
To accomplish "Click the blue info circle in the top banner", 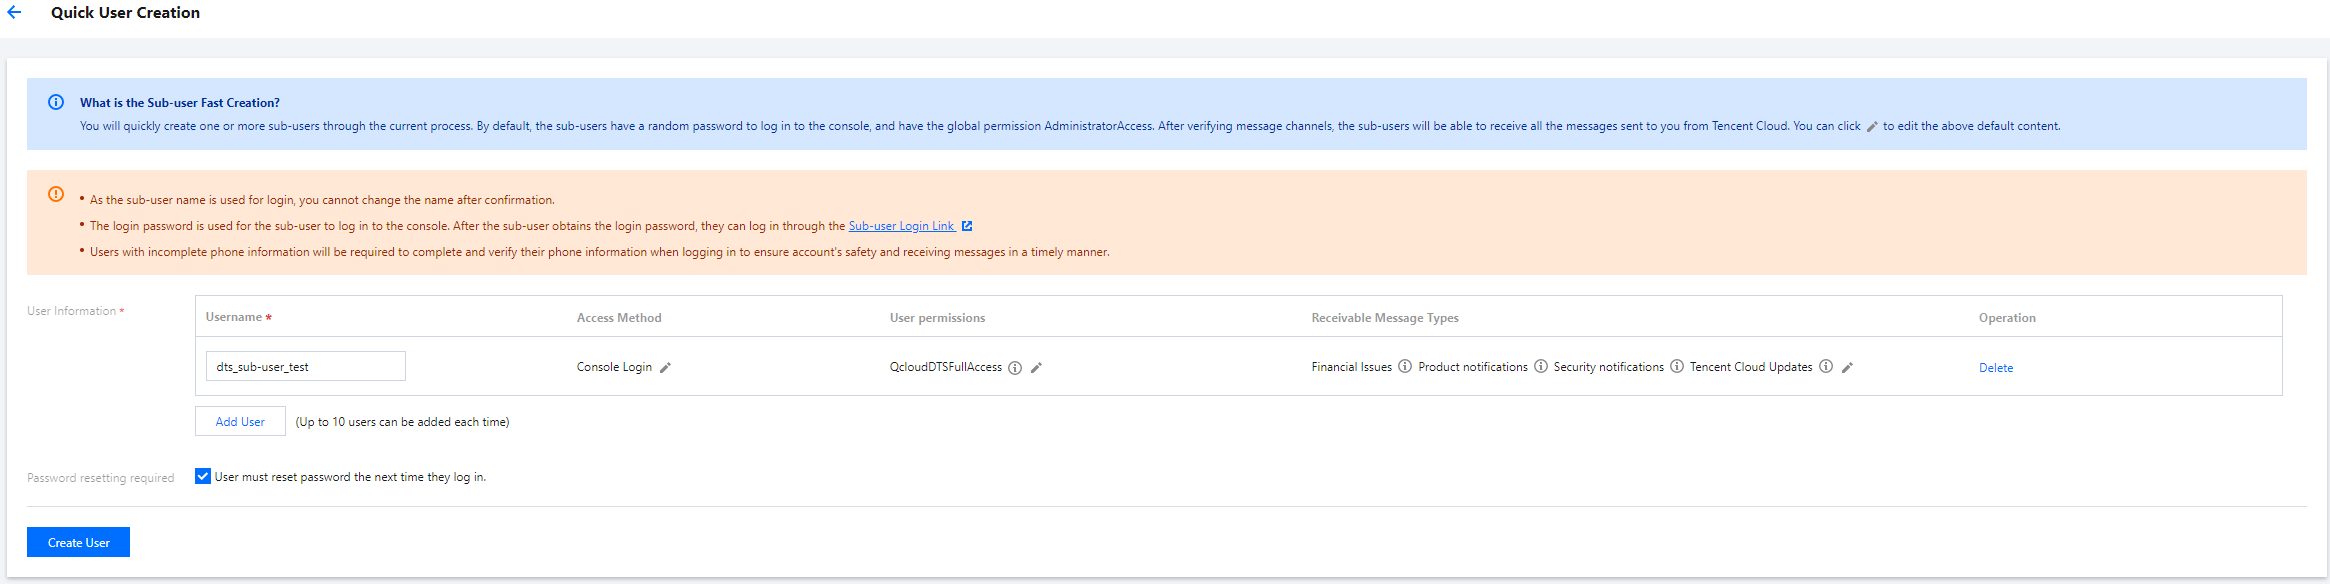I will (56, 102).
